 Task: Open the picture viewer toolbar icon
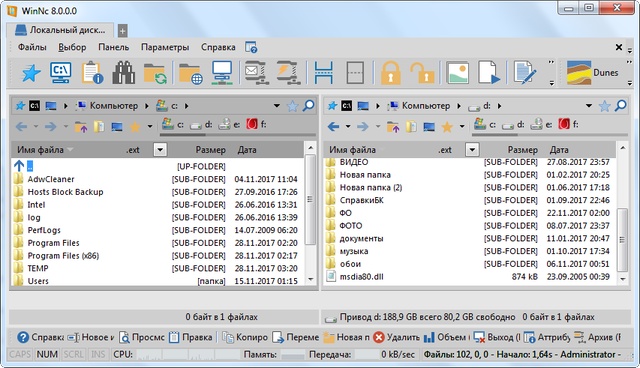click(x=457, y=73)
